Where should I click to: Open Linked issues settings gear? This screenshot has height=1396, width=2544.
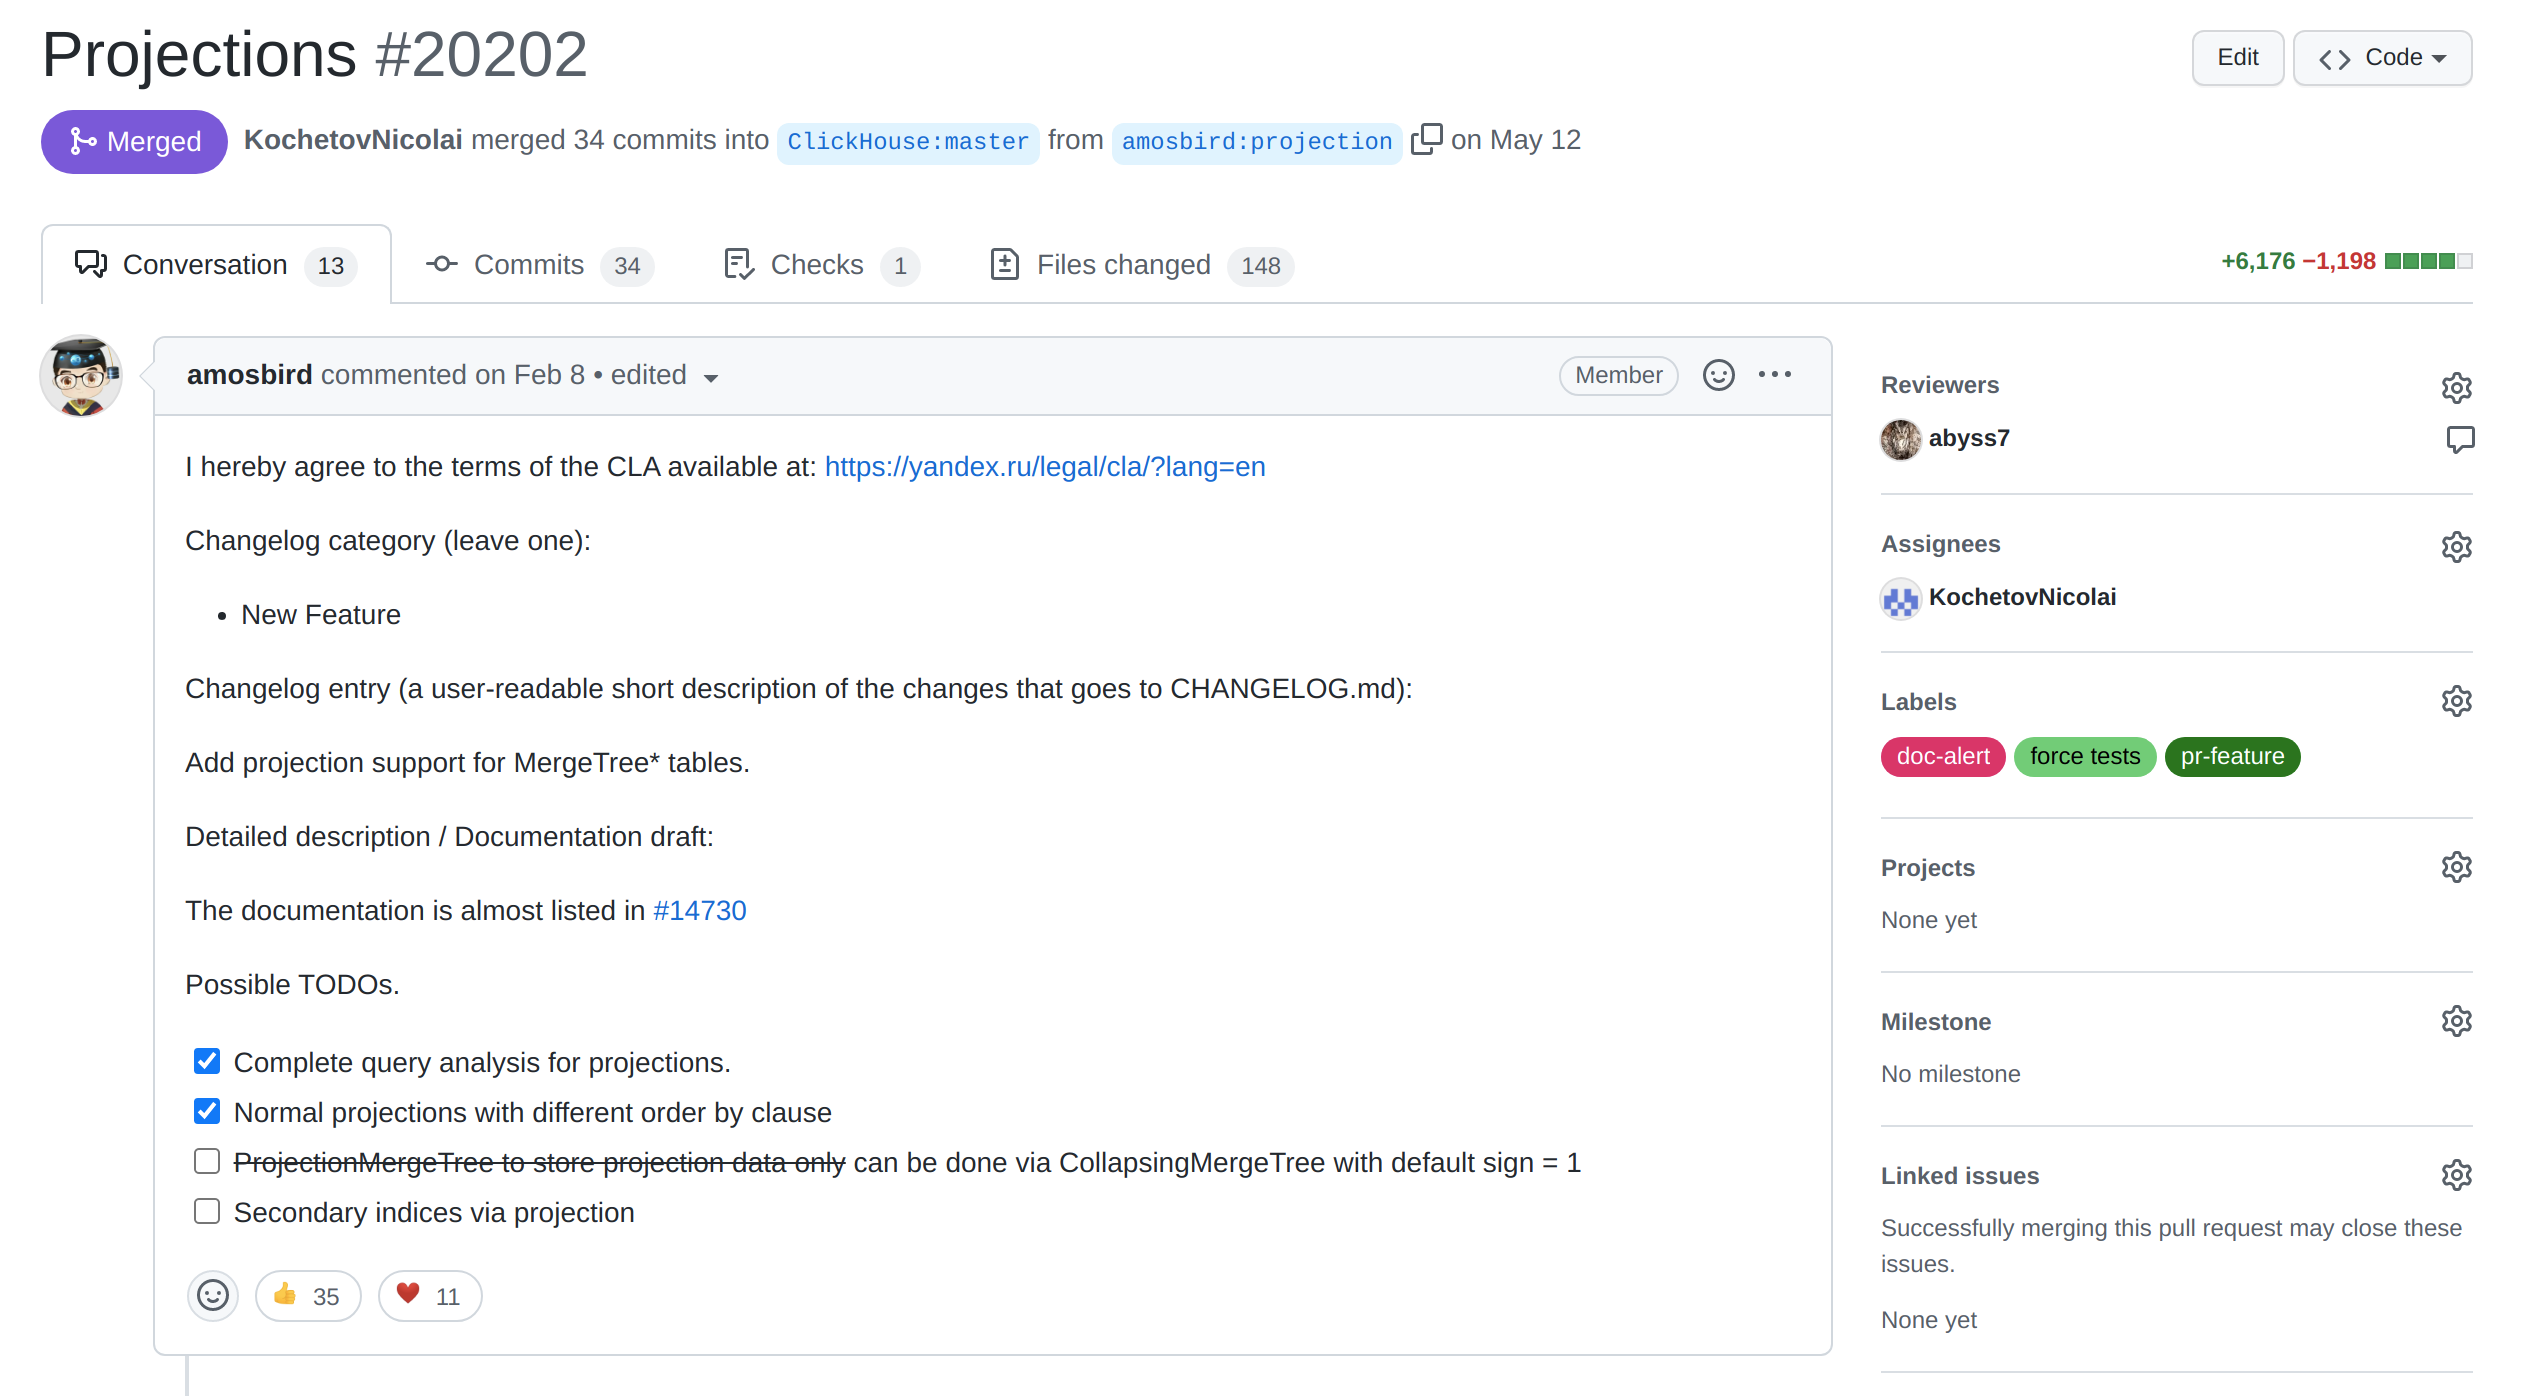pos(2456,1175)
